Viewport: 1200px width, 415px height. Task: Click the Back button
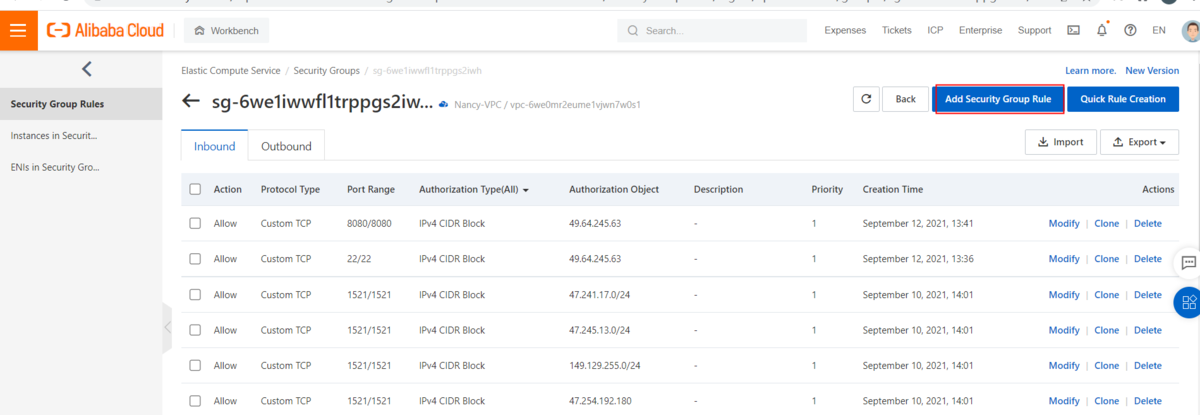point(905,99)
